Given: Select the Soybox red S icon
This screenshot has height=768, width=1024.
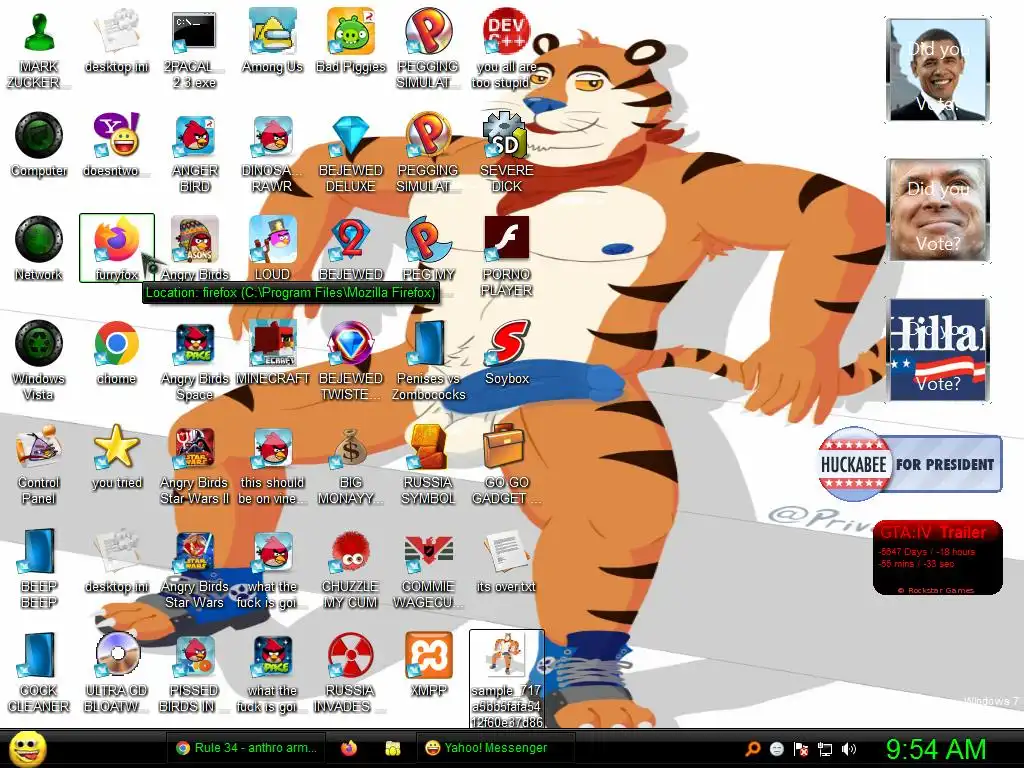Looking at the screenshot, I should point(507,344).
